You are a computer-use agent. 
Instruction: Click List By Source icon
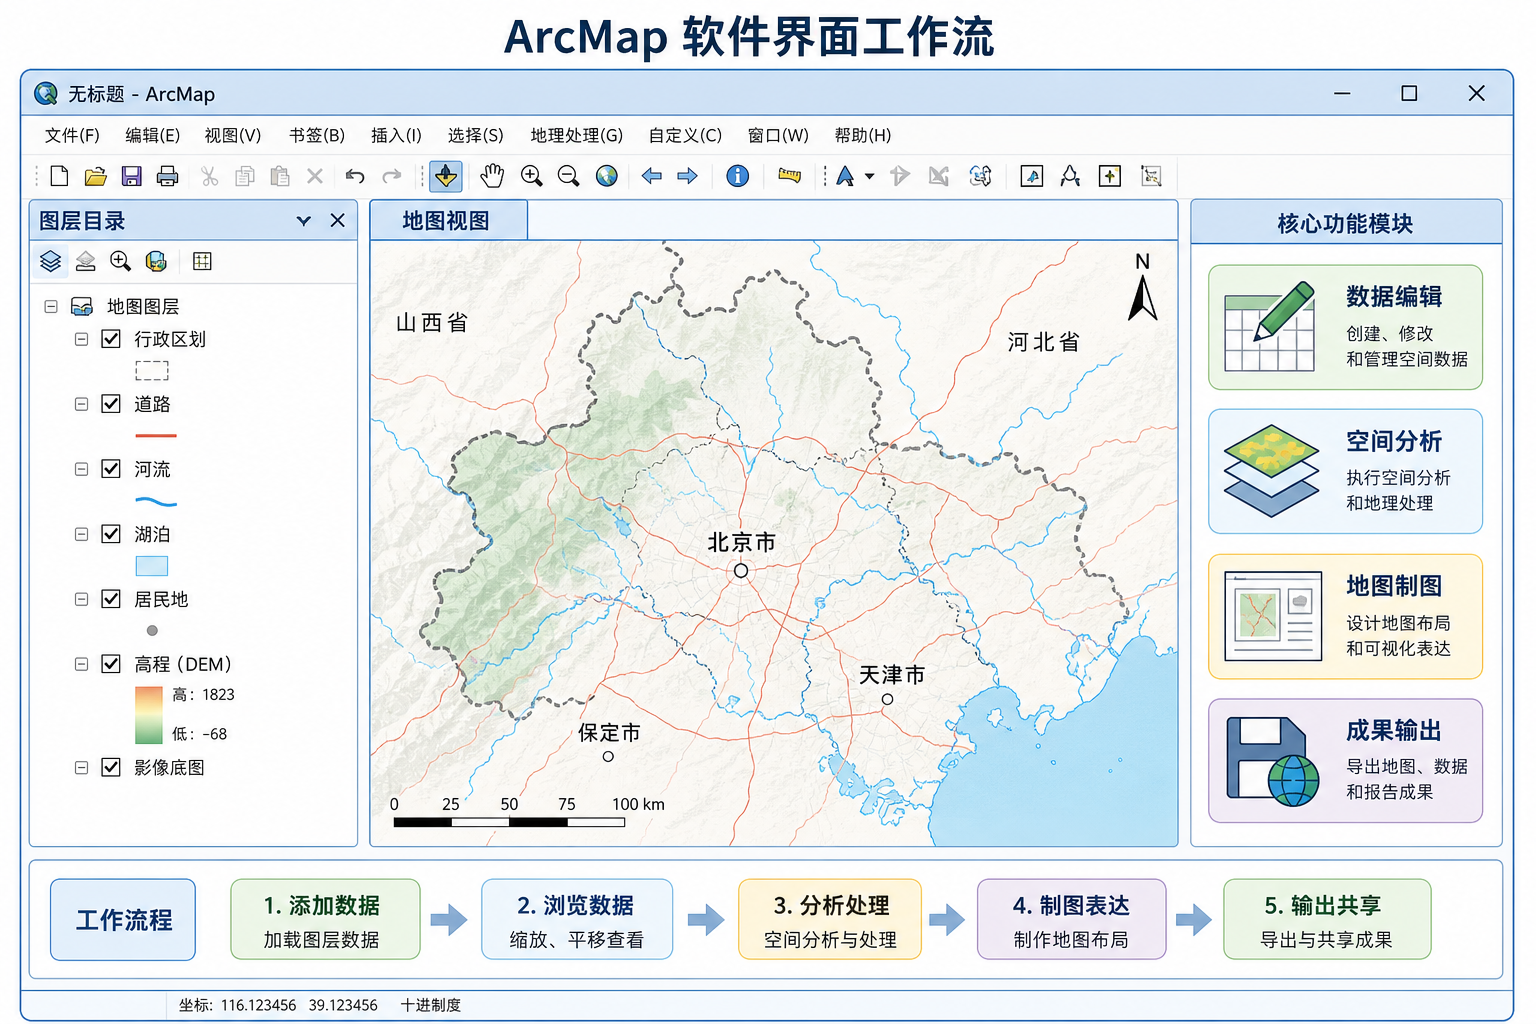click(x=85, y=261)
